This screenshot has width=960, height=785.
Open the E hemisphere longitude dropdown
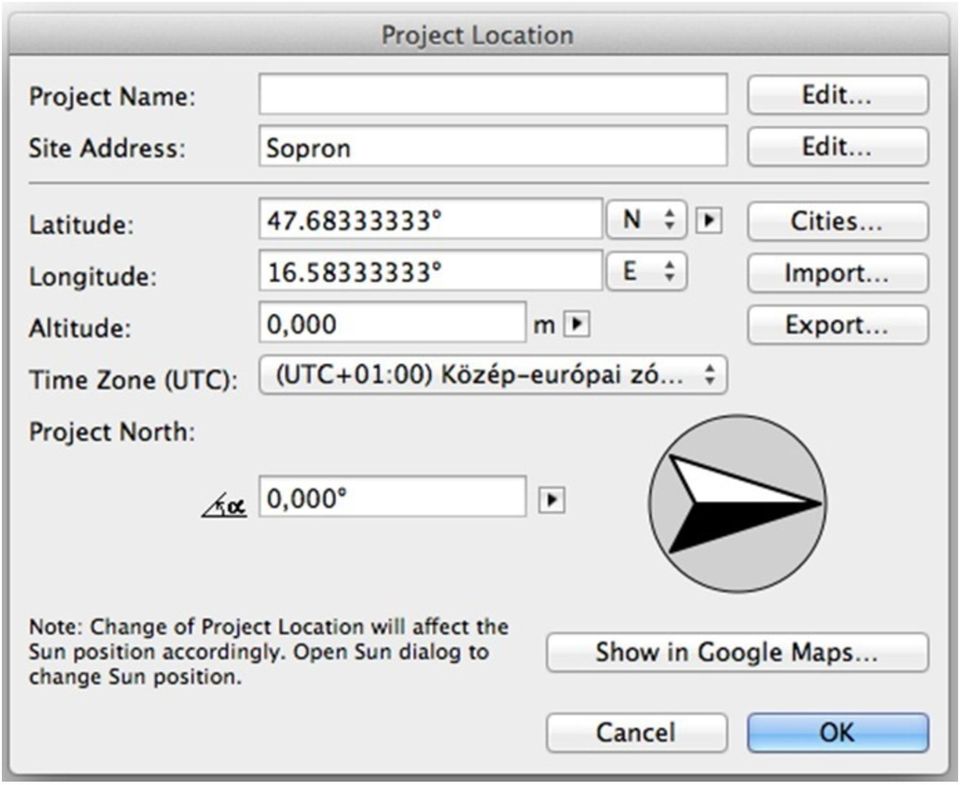pyautogui.click(x=646, y=271)
